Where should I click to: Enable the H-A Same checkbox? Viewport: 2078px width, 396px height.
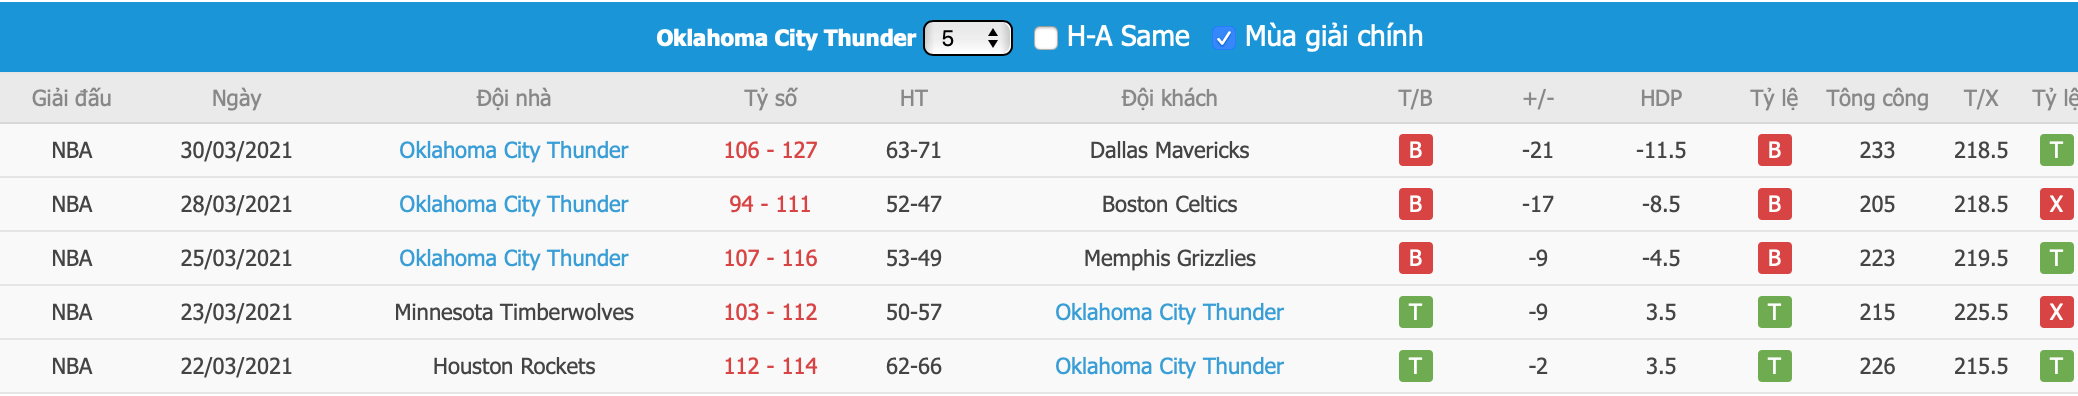pos(1045,38)
